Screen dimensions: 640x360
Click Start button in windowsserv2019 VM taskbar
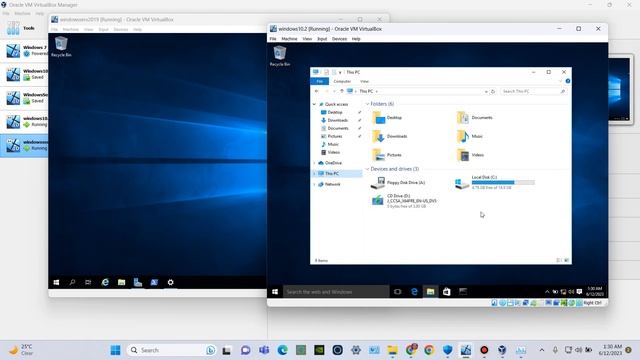coord(56,282)
